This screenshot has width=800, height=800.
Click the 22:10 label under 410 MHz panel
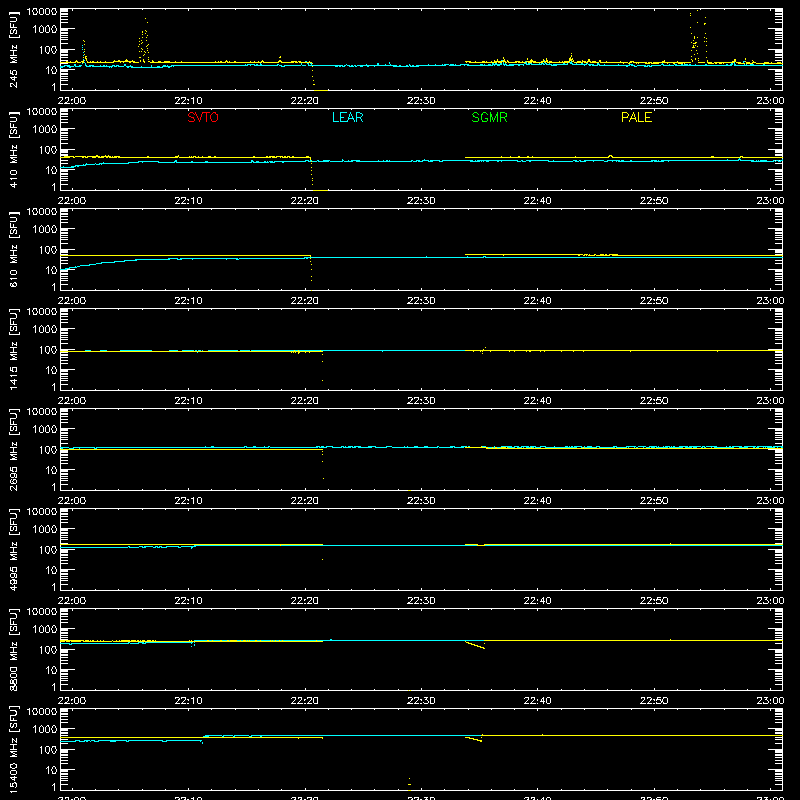(188, 201)
